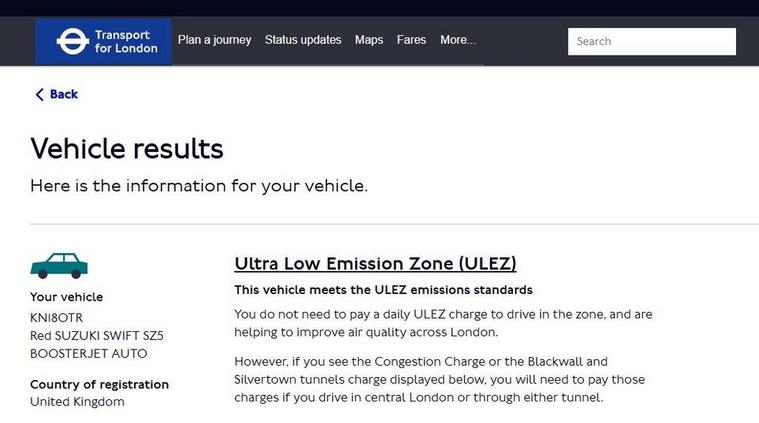Select Fares in the navigation bar
The height and width of the screenshot is (423, 759).
click(411, 41)
